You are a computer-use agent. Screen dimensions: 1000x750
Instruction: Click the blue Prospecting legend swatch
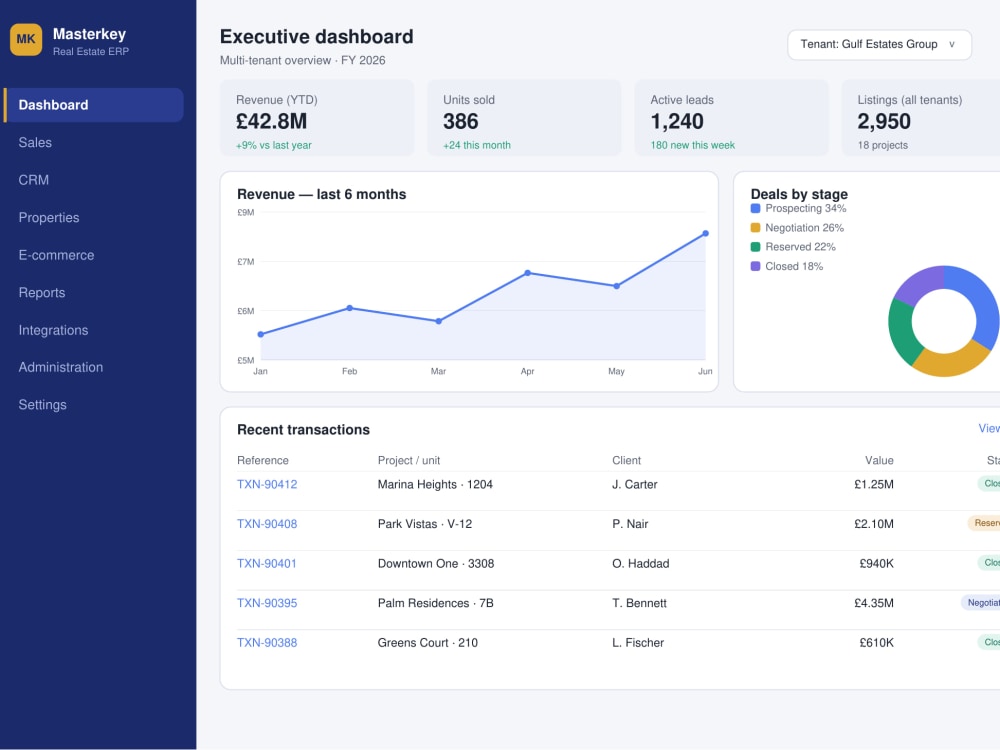tap(756, 209)
